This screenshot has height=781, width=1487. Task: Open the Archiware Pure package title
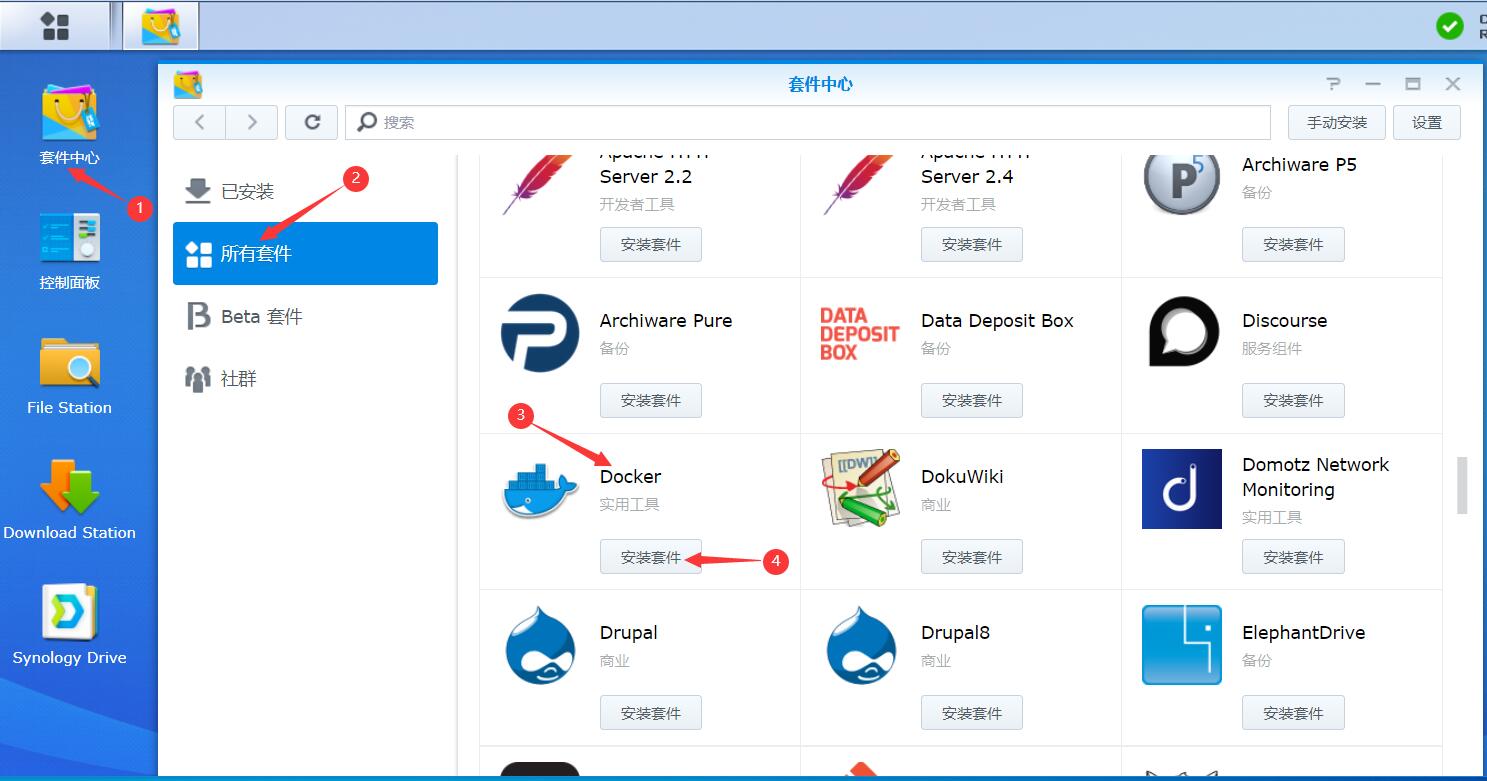[666, 321]
